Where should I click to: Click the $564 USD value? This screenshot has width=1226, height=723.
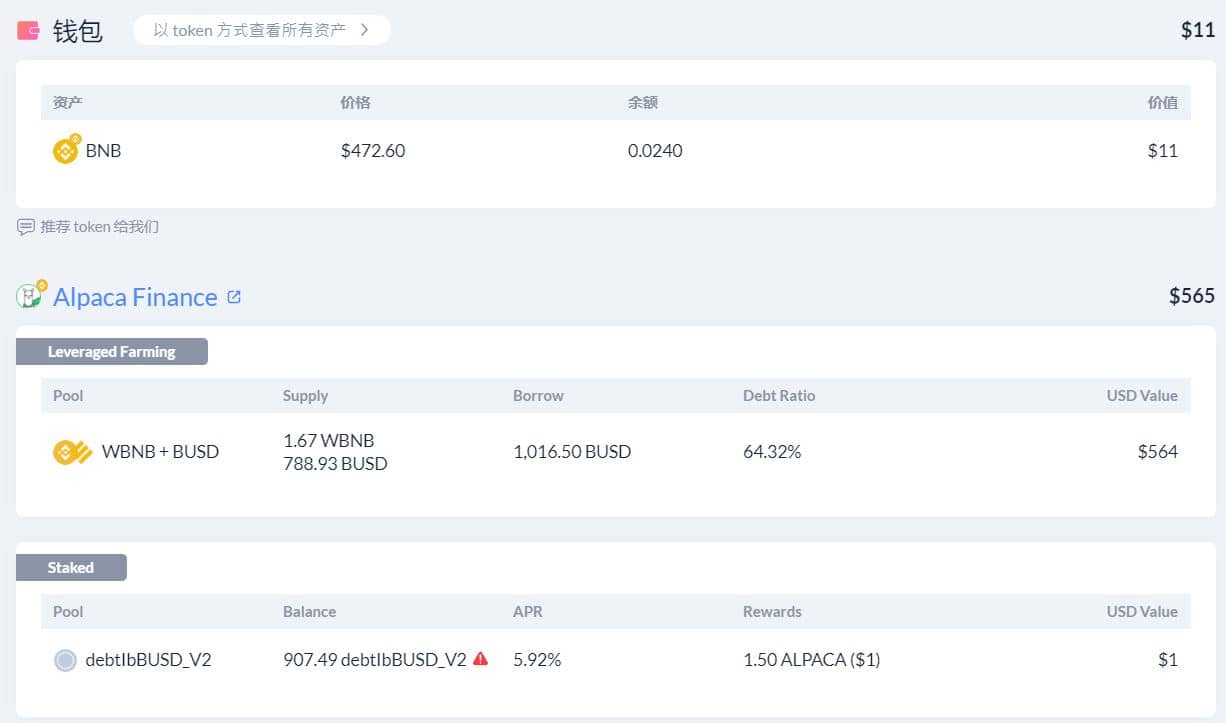tap(1158, 452)
